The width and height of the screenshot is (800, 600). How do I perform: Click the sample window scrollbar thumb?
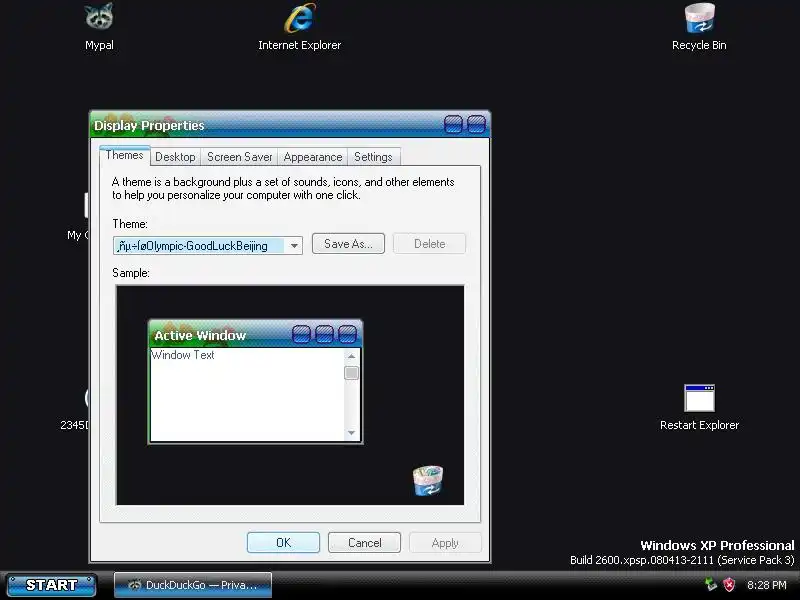point(351,373)
